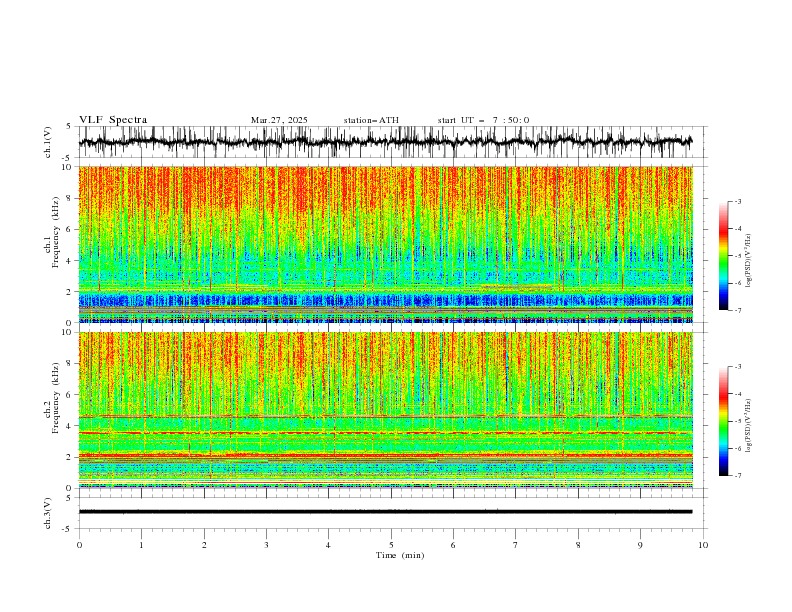Screen dimensions: 792x612
Task: Click time axis tick label "9"
Action: [640, 545]
